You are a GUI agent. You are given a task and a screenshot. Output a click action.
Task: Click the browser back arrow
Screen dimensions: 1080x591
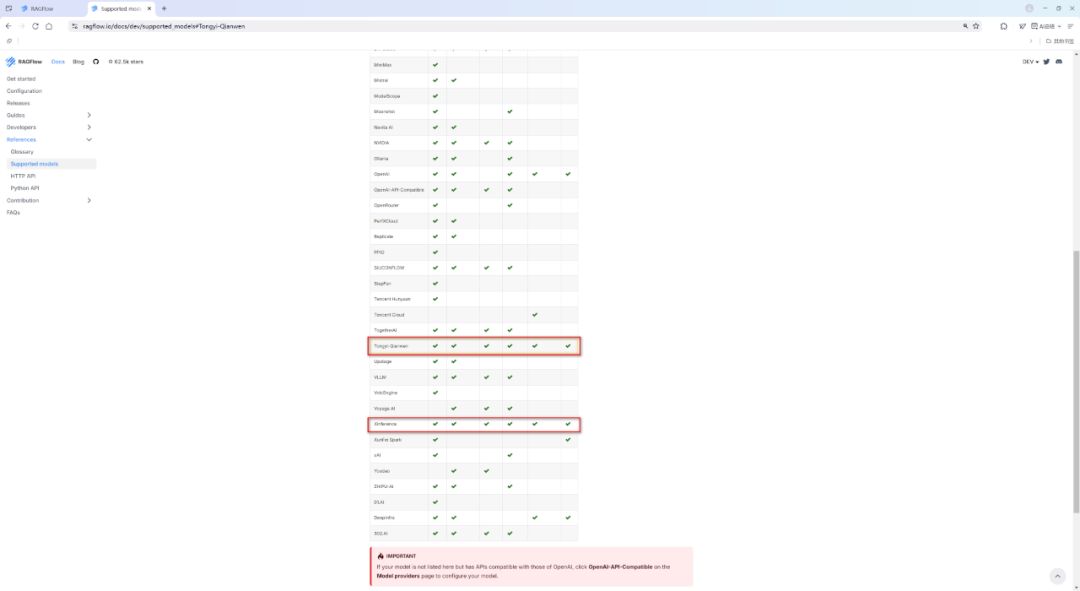click(x=8, y=26)
